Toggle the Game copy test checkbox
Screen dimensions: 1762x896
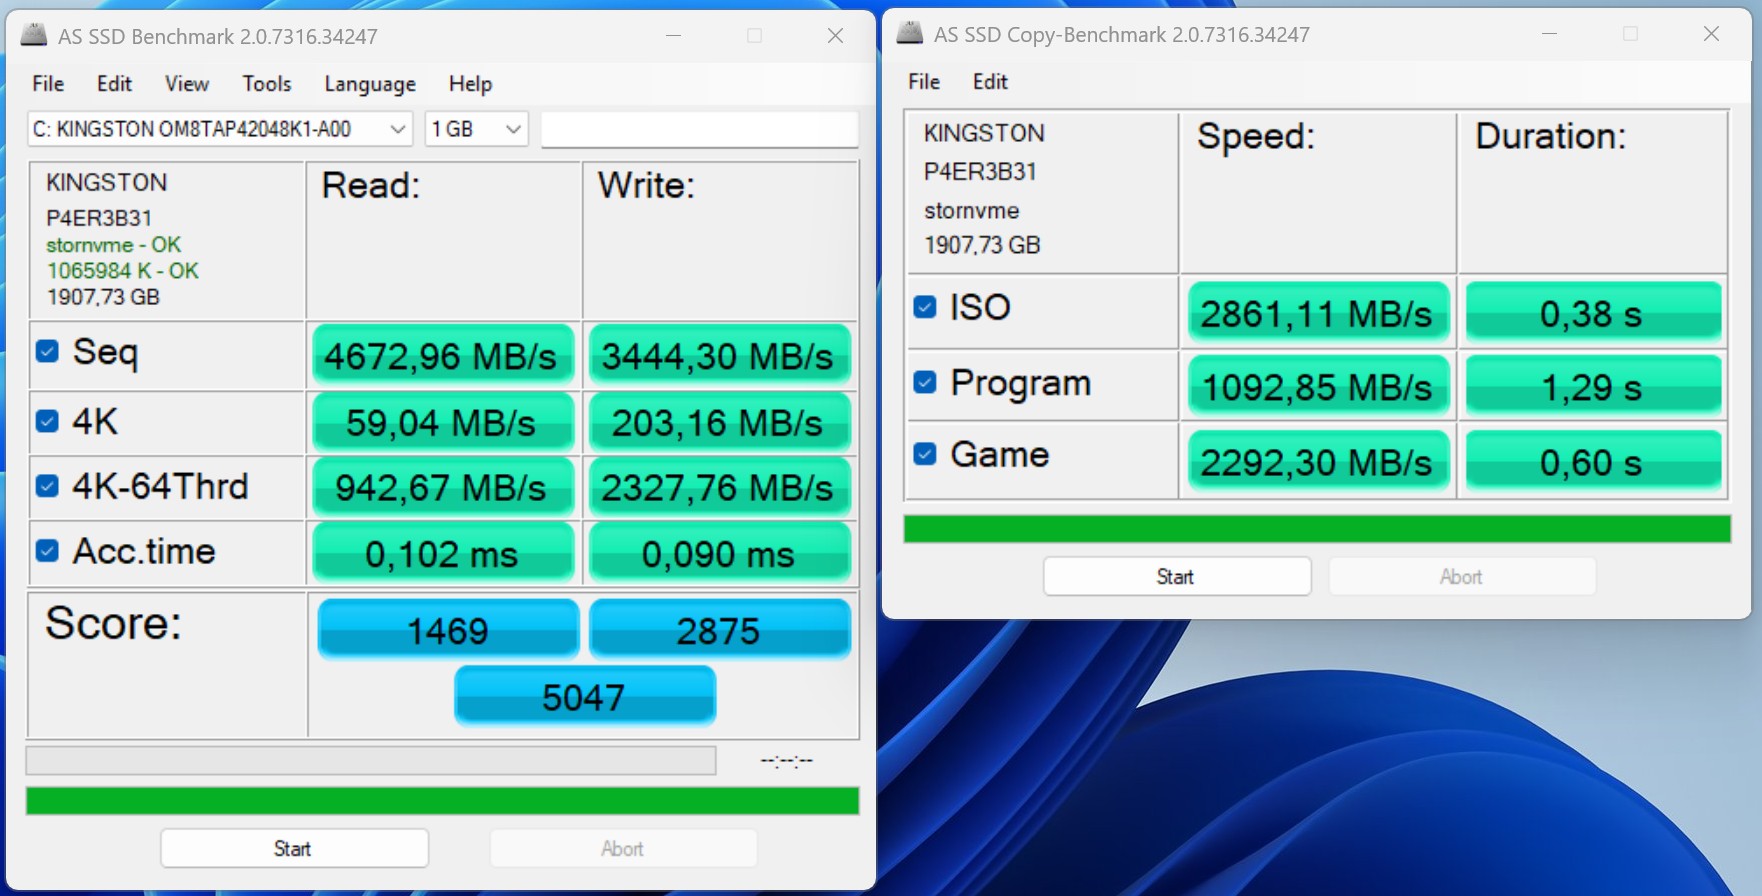[925, 454]
